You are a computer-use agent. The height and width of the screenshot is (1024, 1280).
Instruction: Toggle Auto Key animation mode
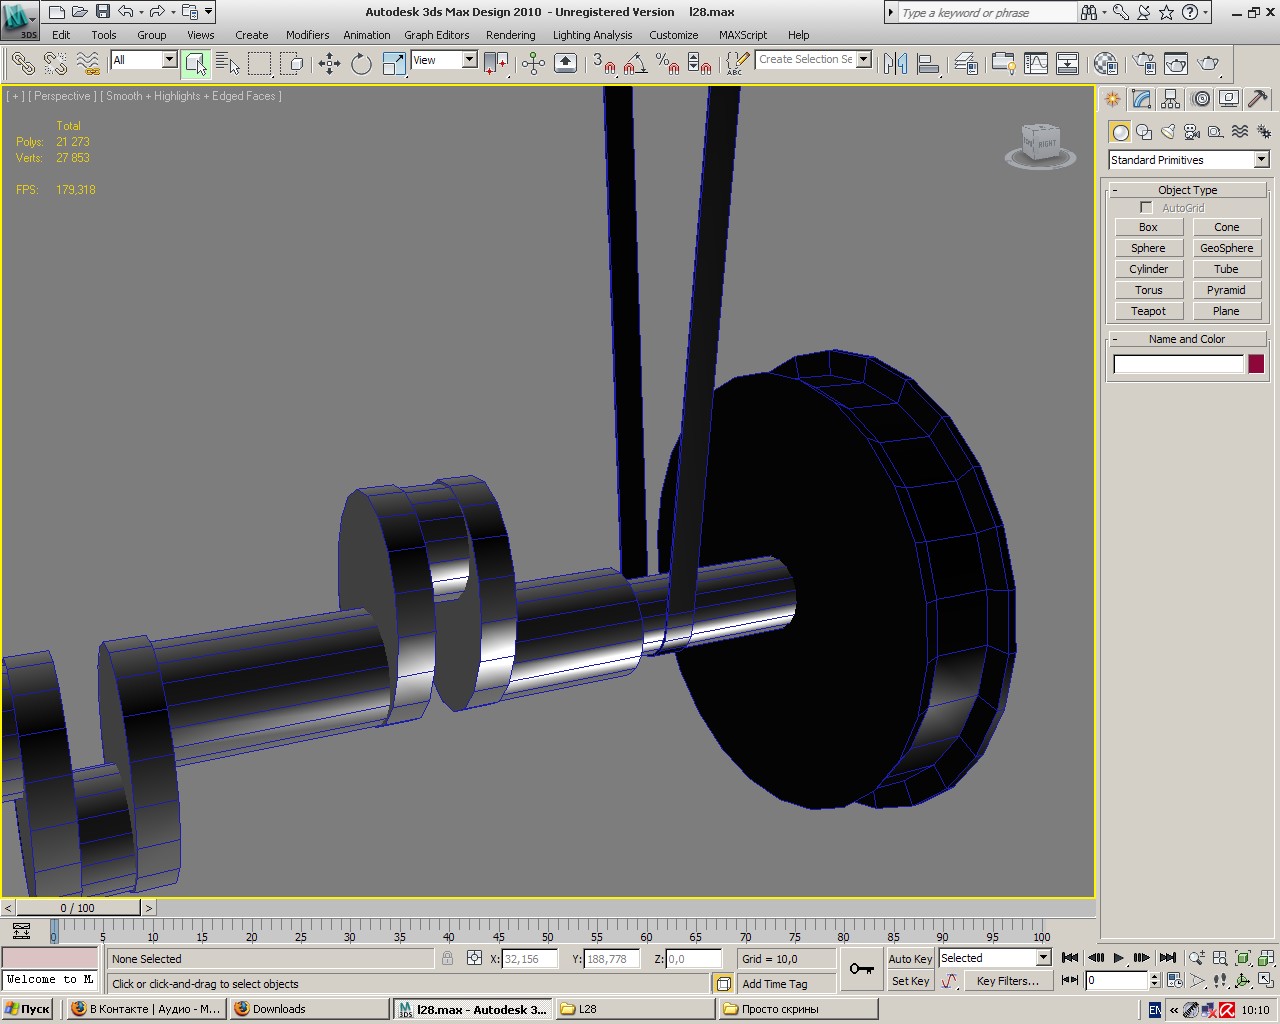(910, 958)
